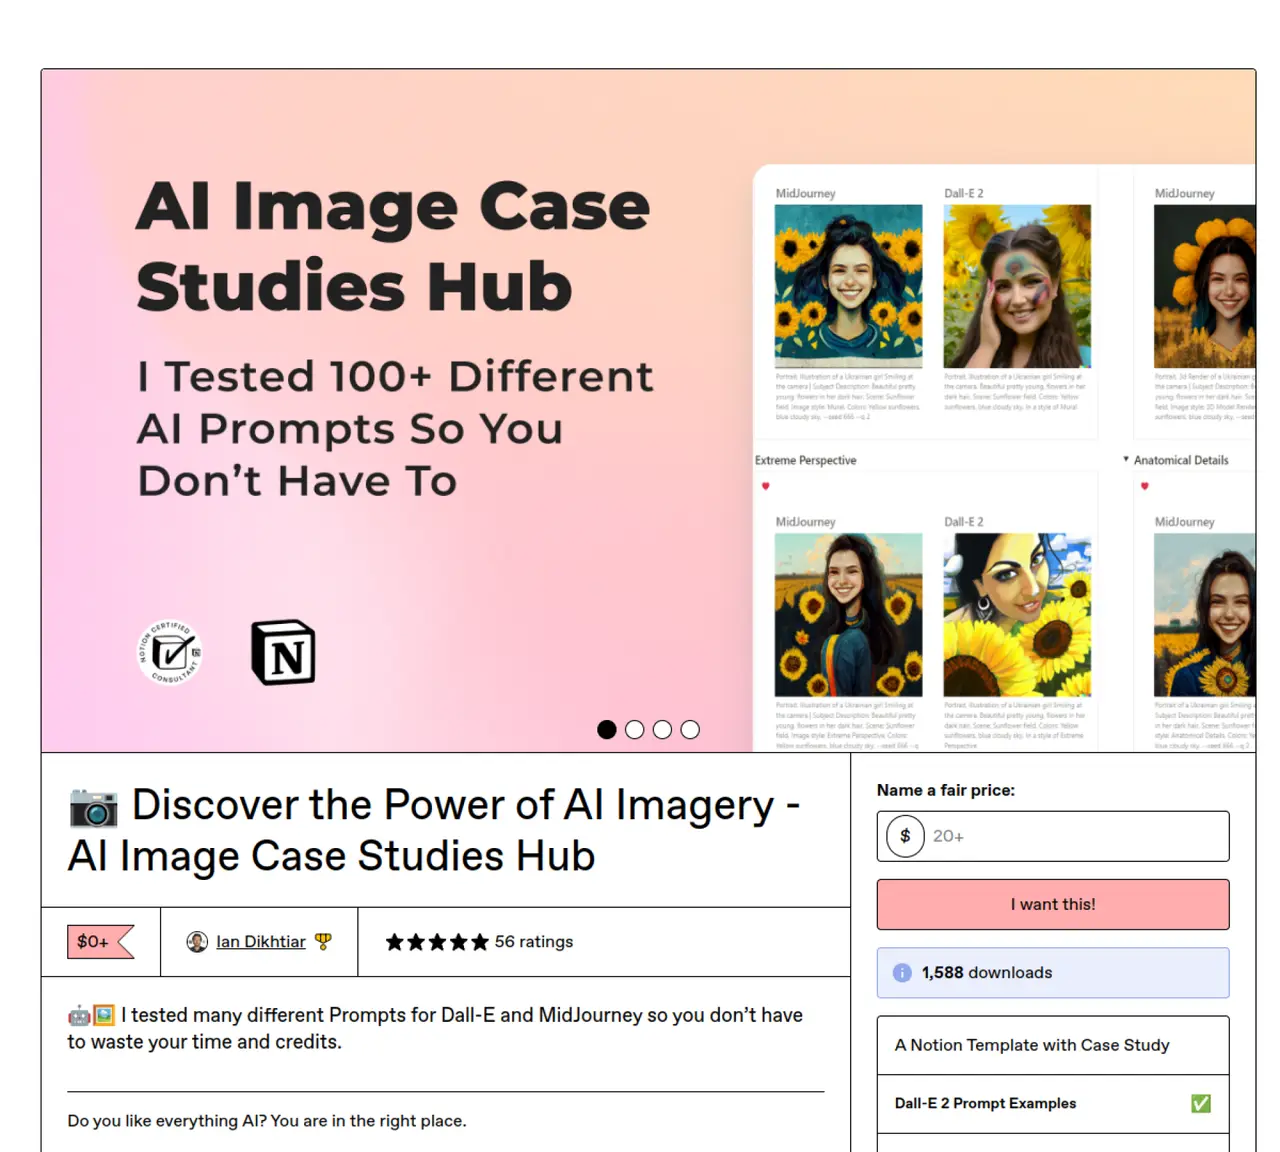This screenshot has height=1152, width=1280.
Task: Click 'A Notion Template with Case Study' row
Action: click(x=1053, y=1045)
